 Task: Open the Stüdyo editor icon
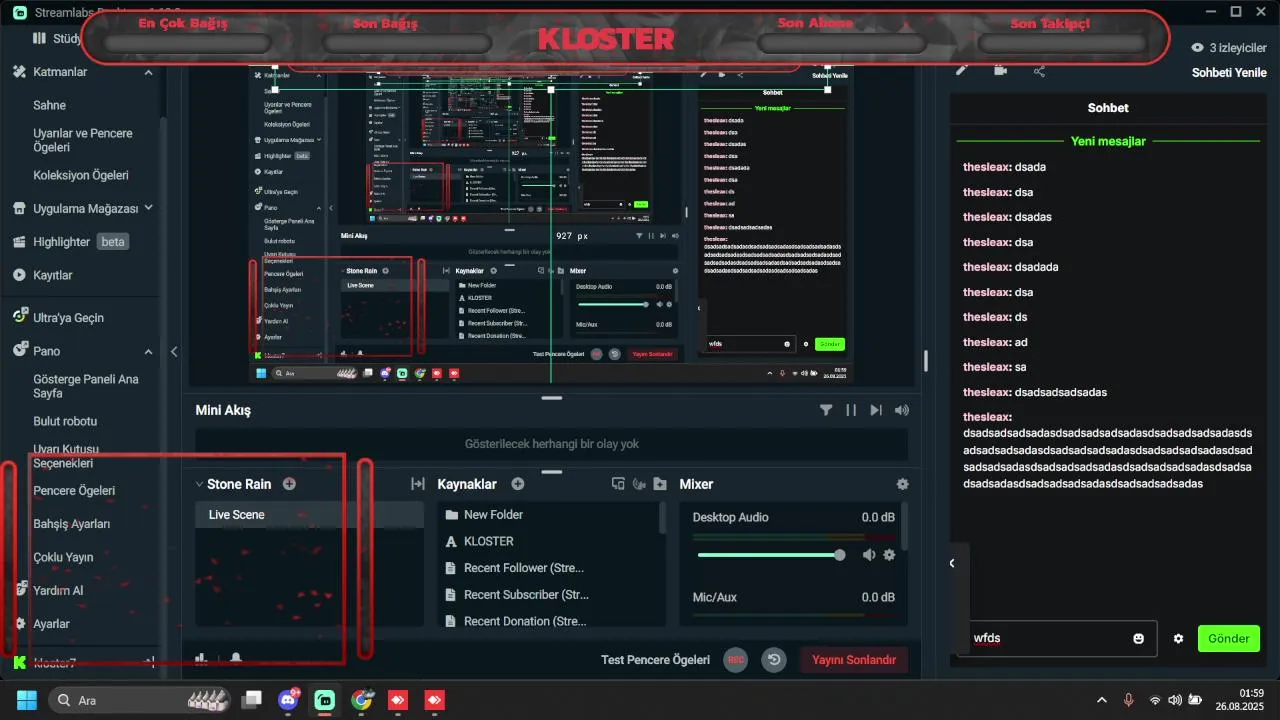point(40,38)
